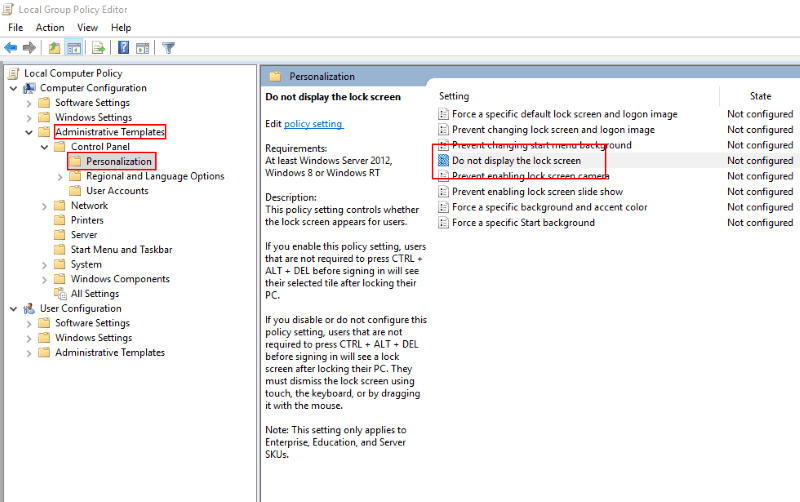Click the Printers folder icon
Screen dimensions: 800x502
click(60, 220)
